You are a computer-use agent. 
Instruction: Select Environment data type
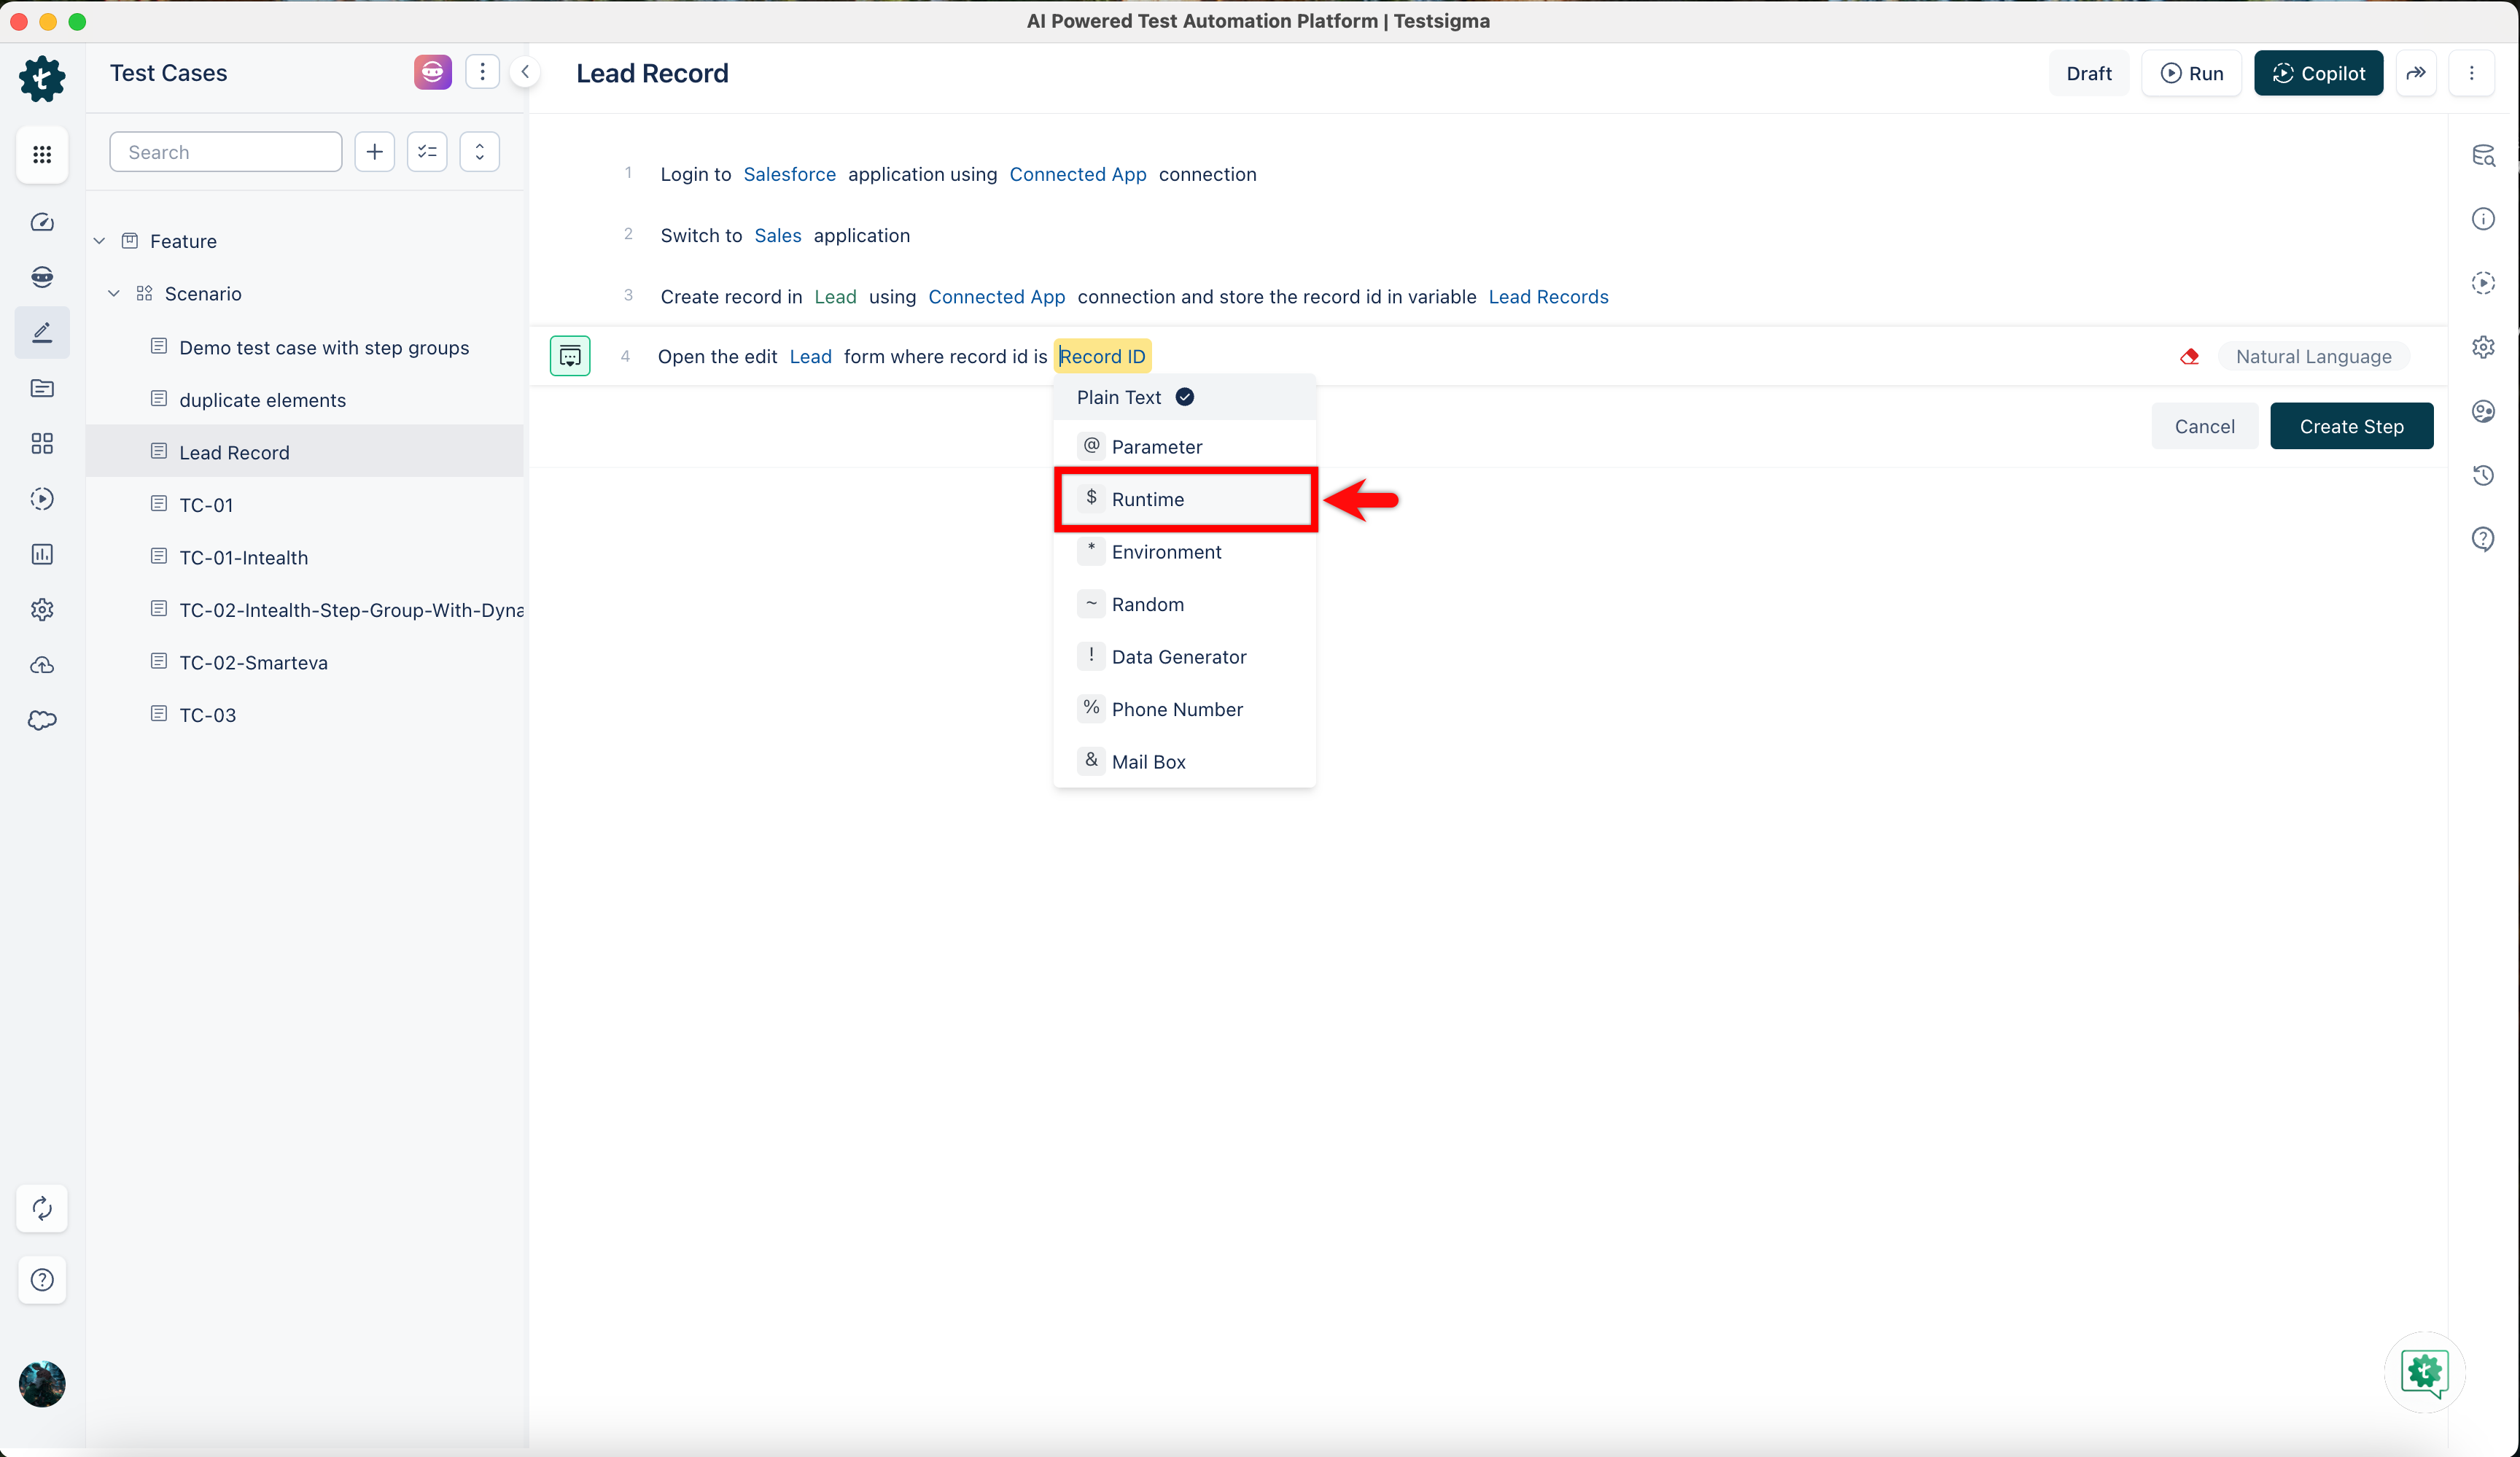tap(1184, 552)
